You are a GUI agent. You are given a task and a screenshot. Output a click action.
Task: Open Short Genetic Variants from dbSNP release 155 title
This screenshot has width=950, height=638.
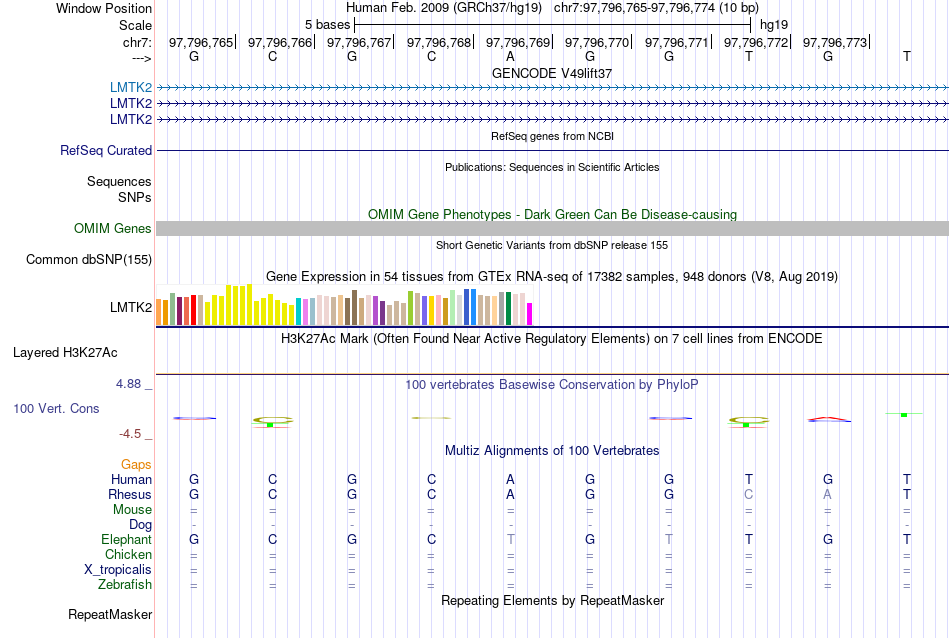click(x=552, y=245)
